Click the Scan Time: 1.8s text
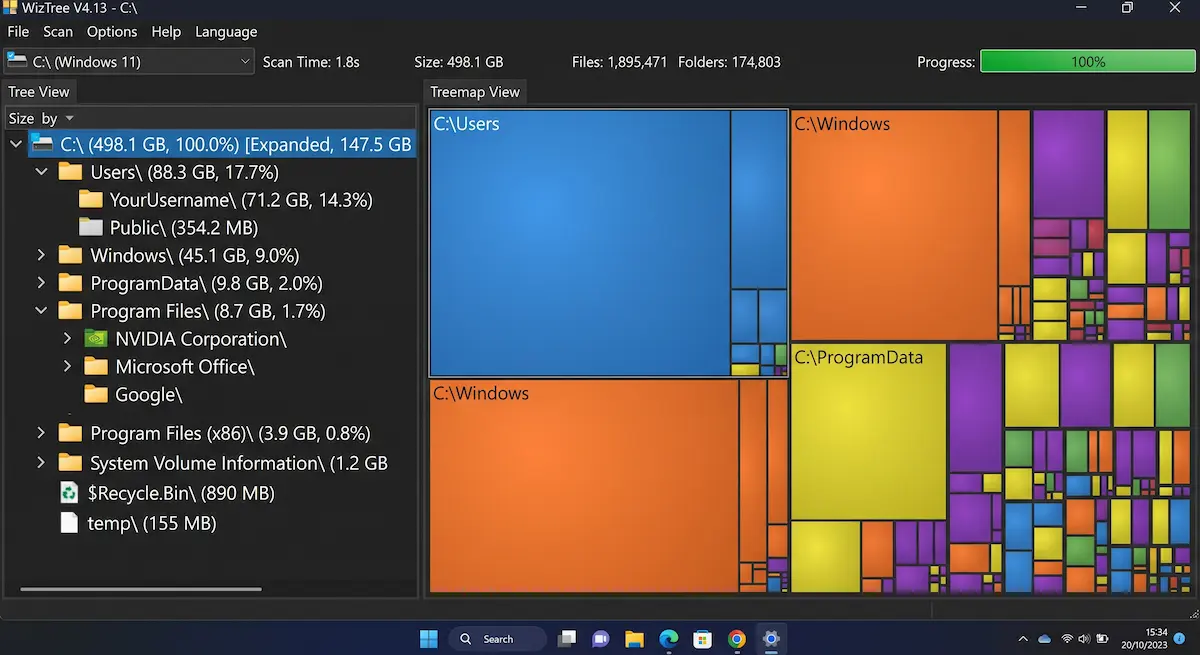The width and height of the screenshot is (1200, 655). (311, 62)
